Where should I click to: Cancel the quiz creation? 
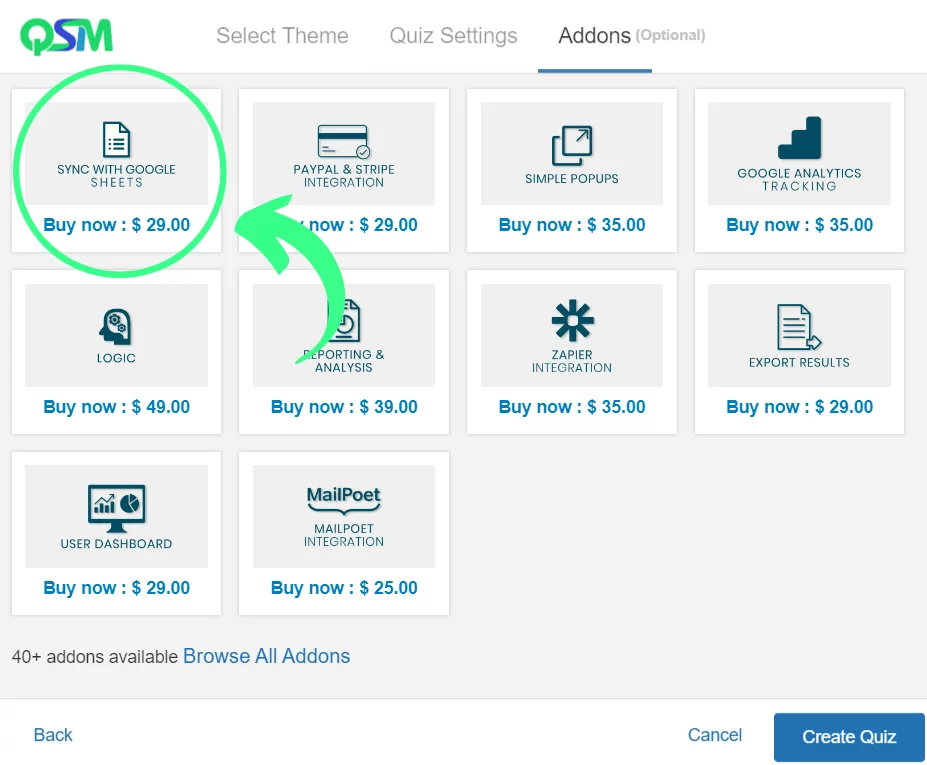tap(714, 735)
